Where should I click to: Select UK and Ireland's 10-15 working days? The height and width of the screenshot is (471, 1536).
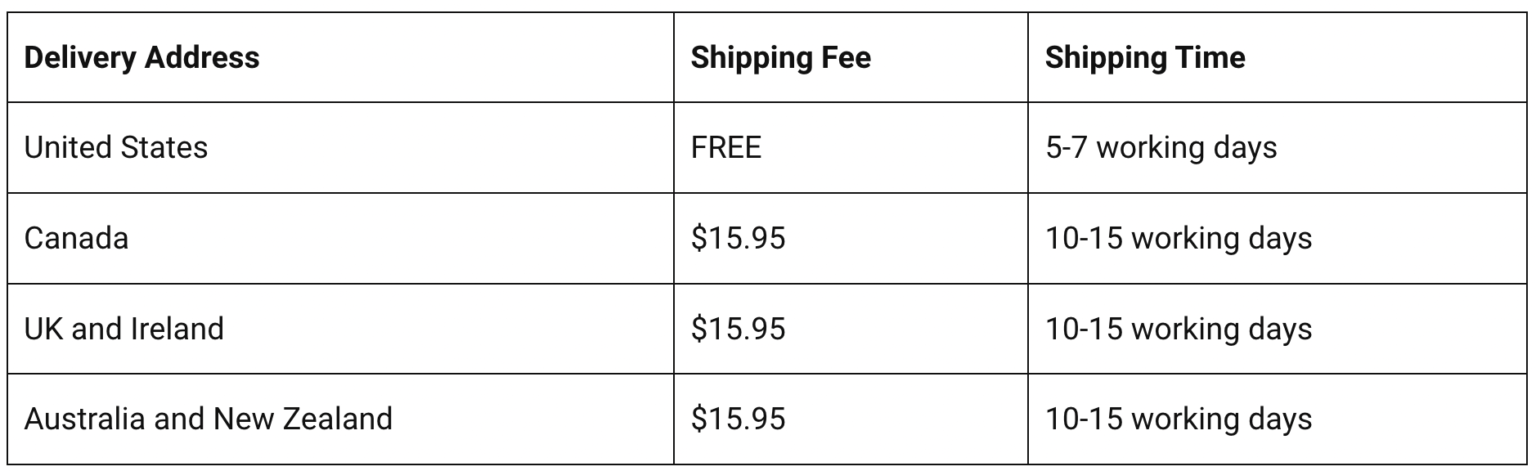tap(1178, 328)
